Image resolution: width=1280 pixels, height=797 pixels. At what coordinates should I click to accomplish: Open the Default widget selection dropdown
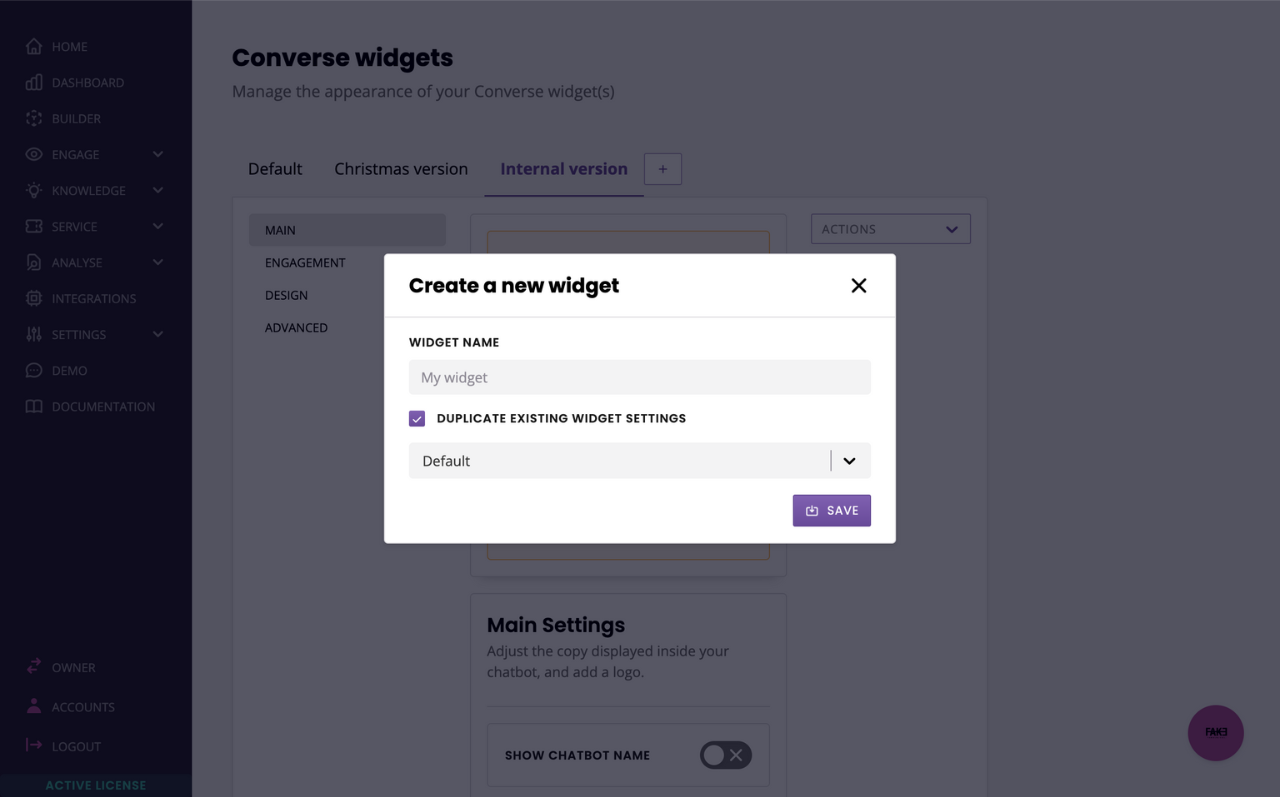tap(640, 461)
